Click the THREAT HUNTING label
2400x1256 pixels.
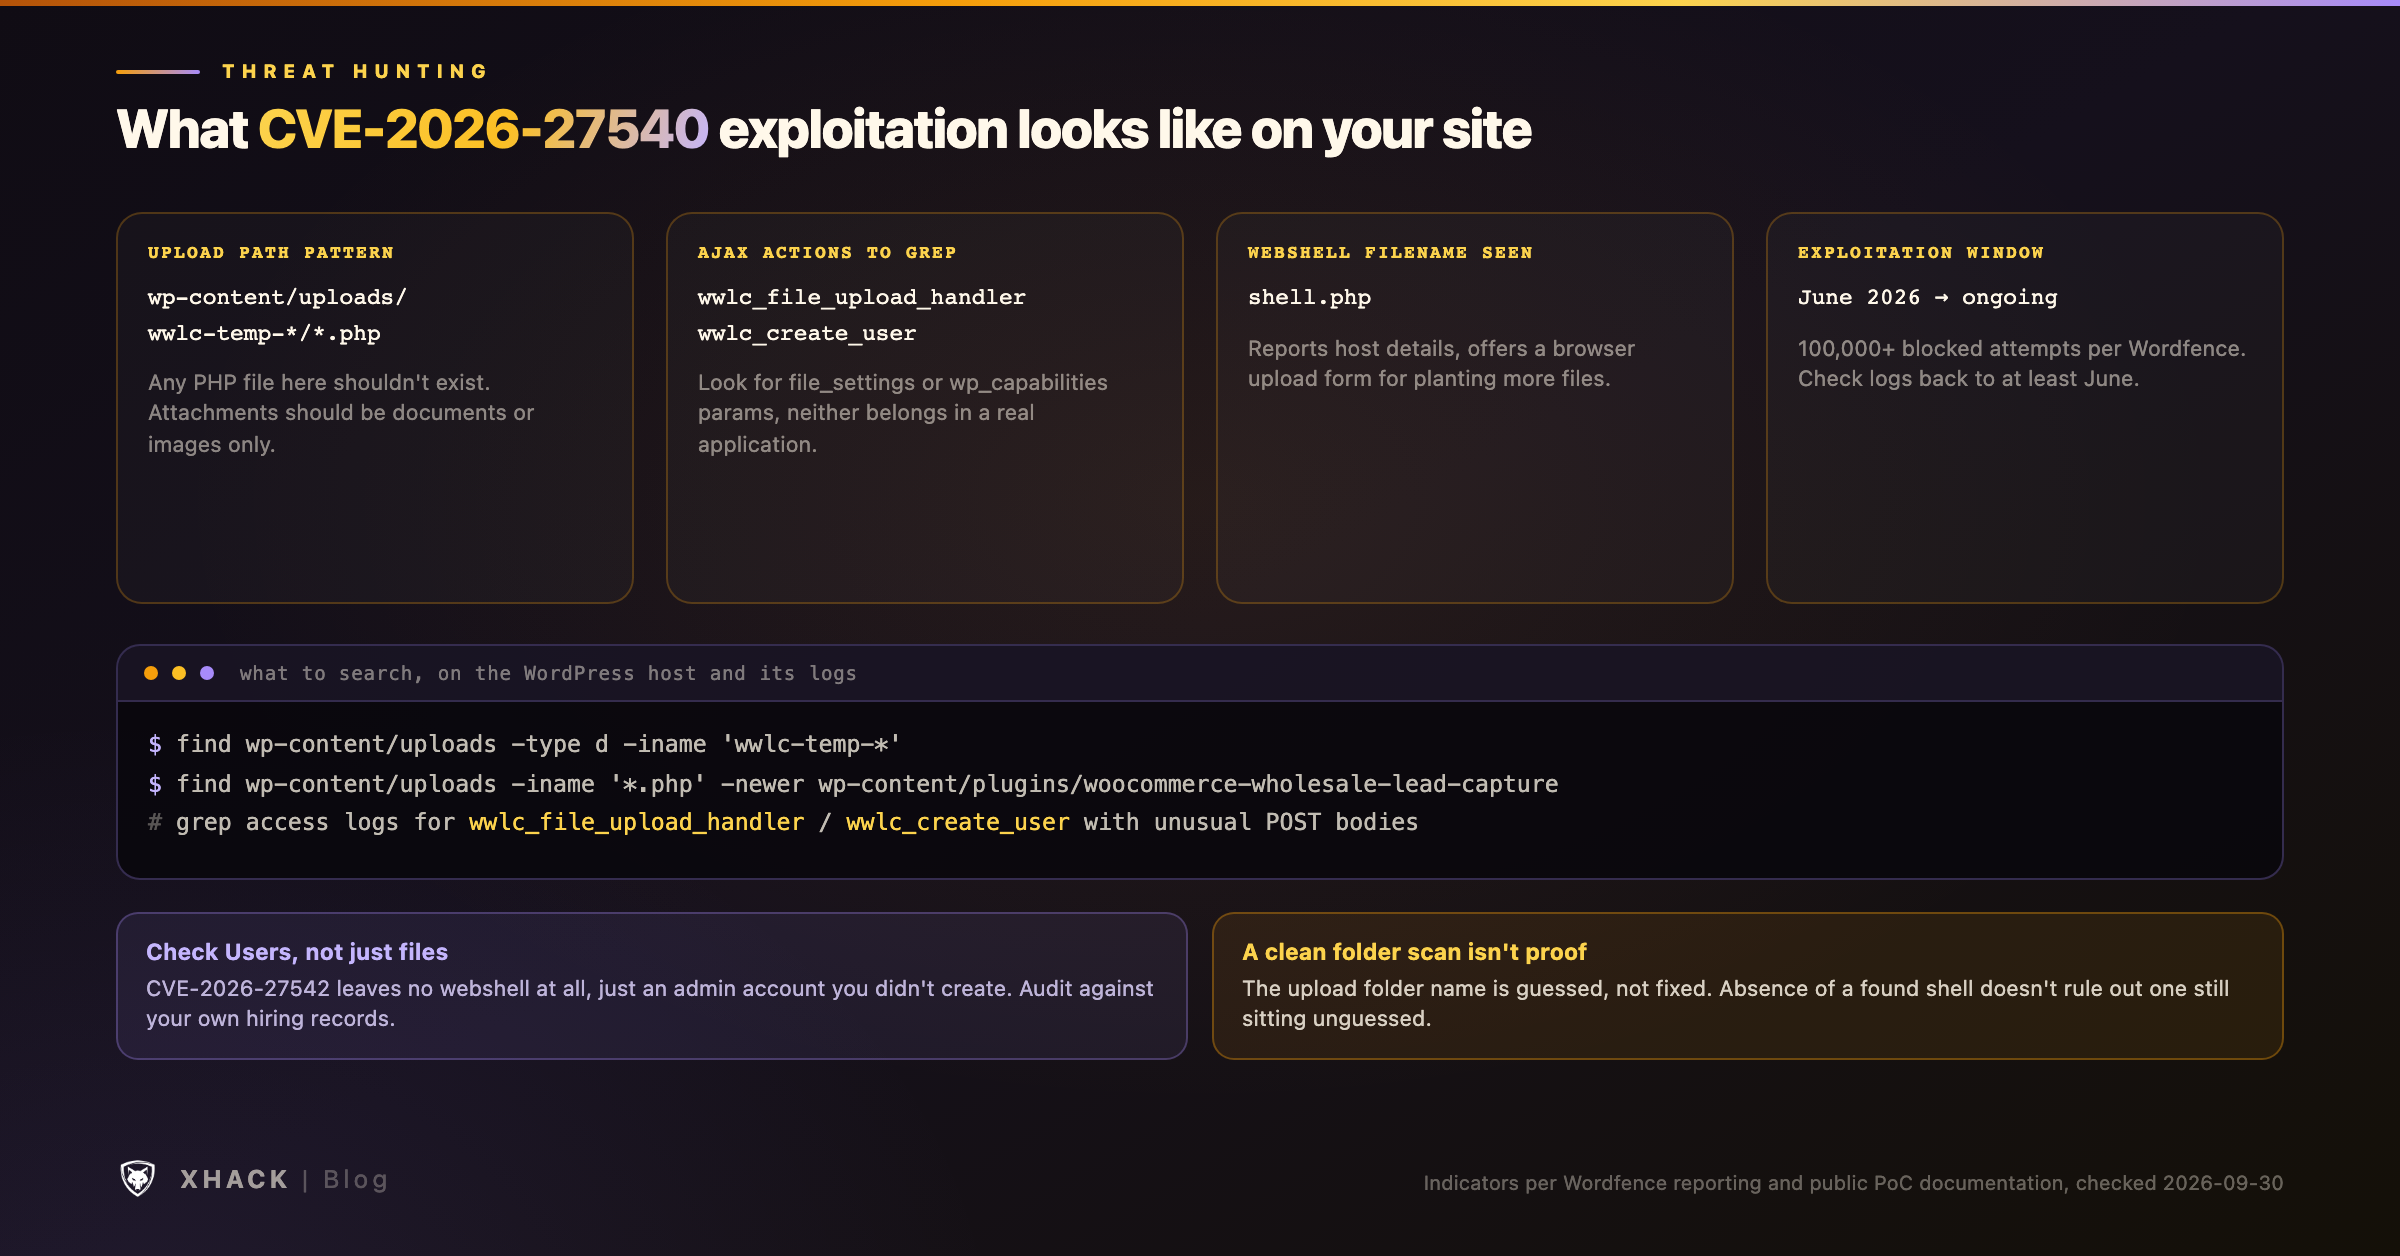(356, 71)
